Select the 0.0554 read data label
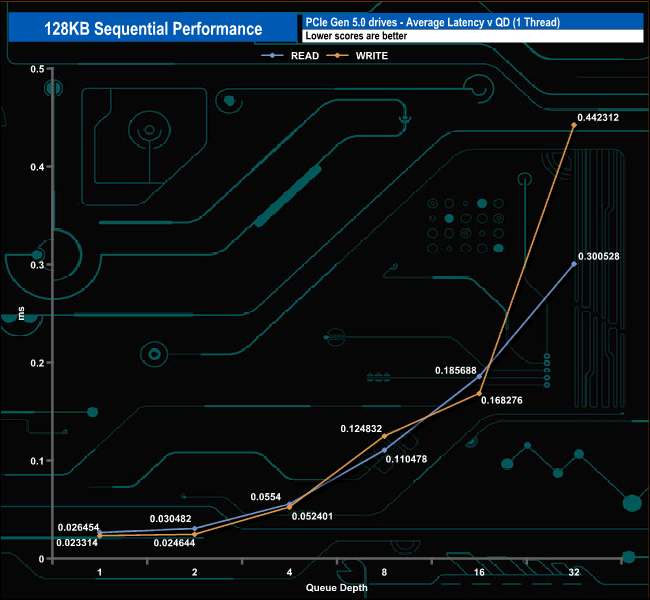 coord(266,497)
